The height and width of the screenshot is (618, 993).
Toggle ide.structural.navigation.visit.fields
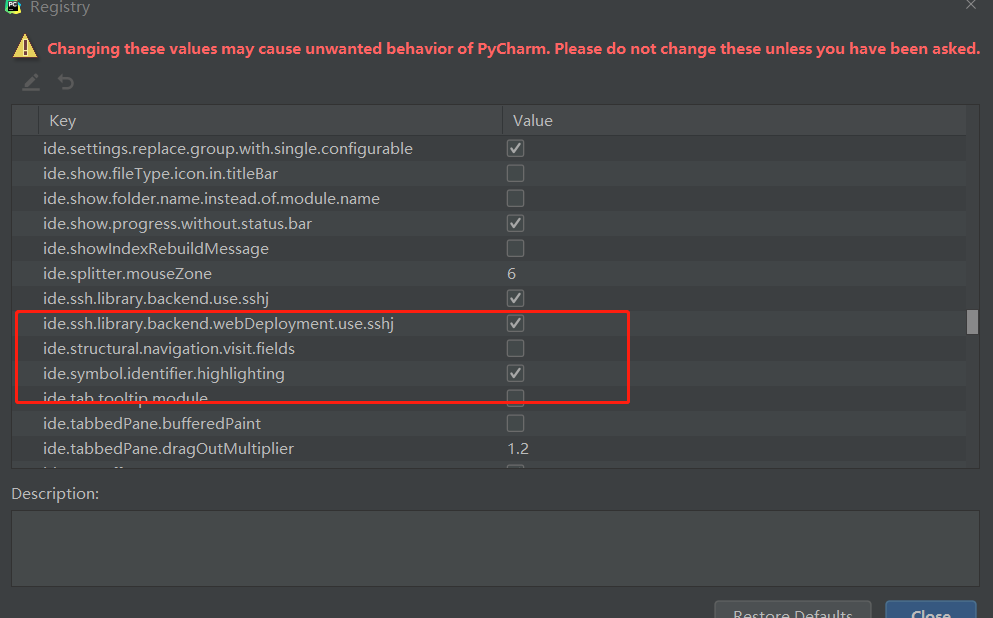(x=515, y=347)
